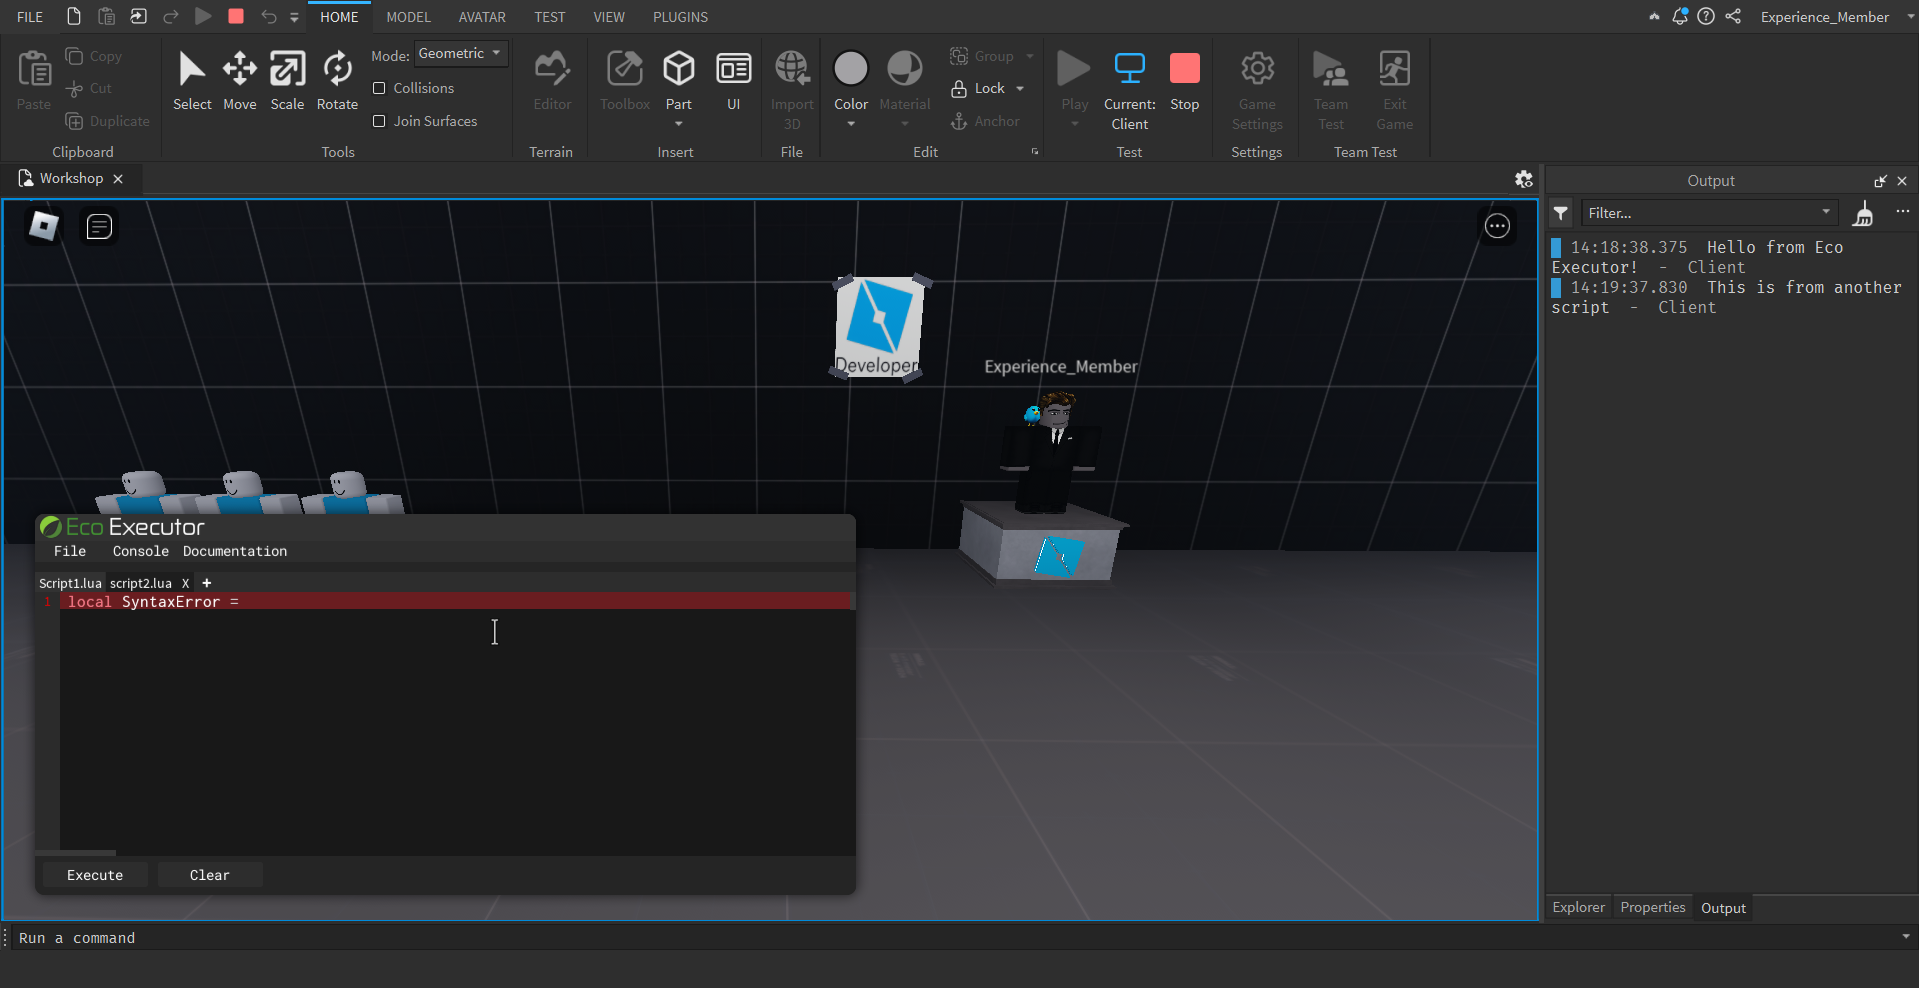Click the Duplicate icon
This screenshot has height=988, width=1919.
(x=74, y=121)
